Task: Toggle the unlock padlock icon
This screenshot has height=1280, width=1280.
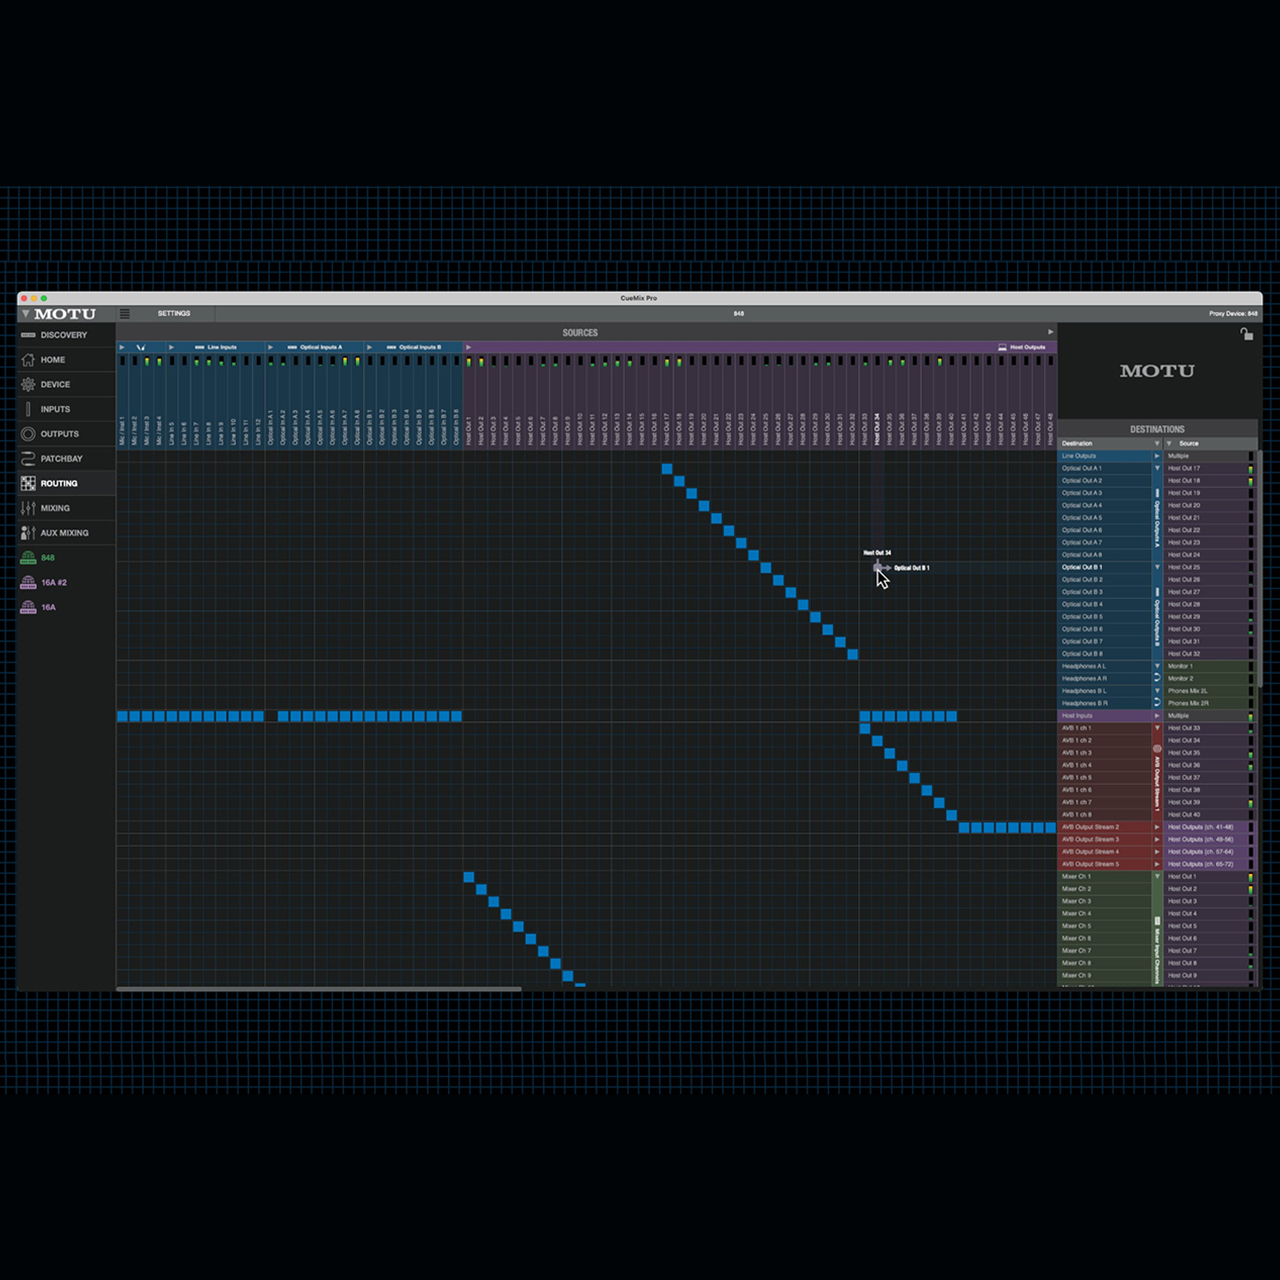Action: [x=1246, y=334]
